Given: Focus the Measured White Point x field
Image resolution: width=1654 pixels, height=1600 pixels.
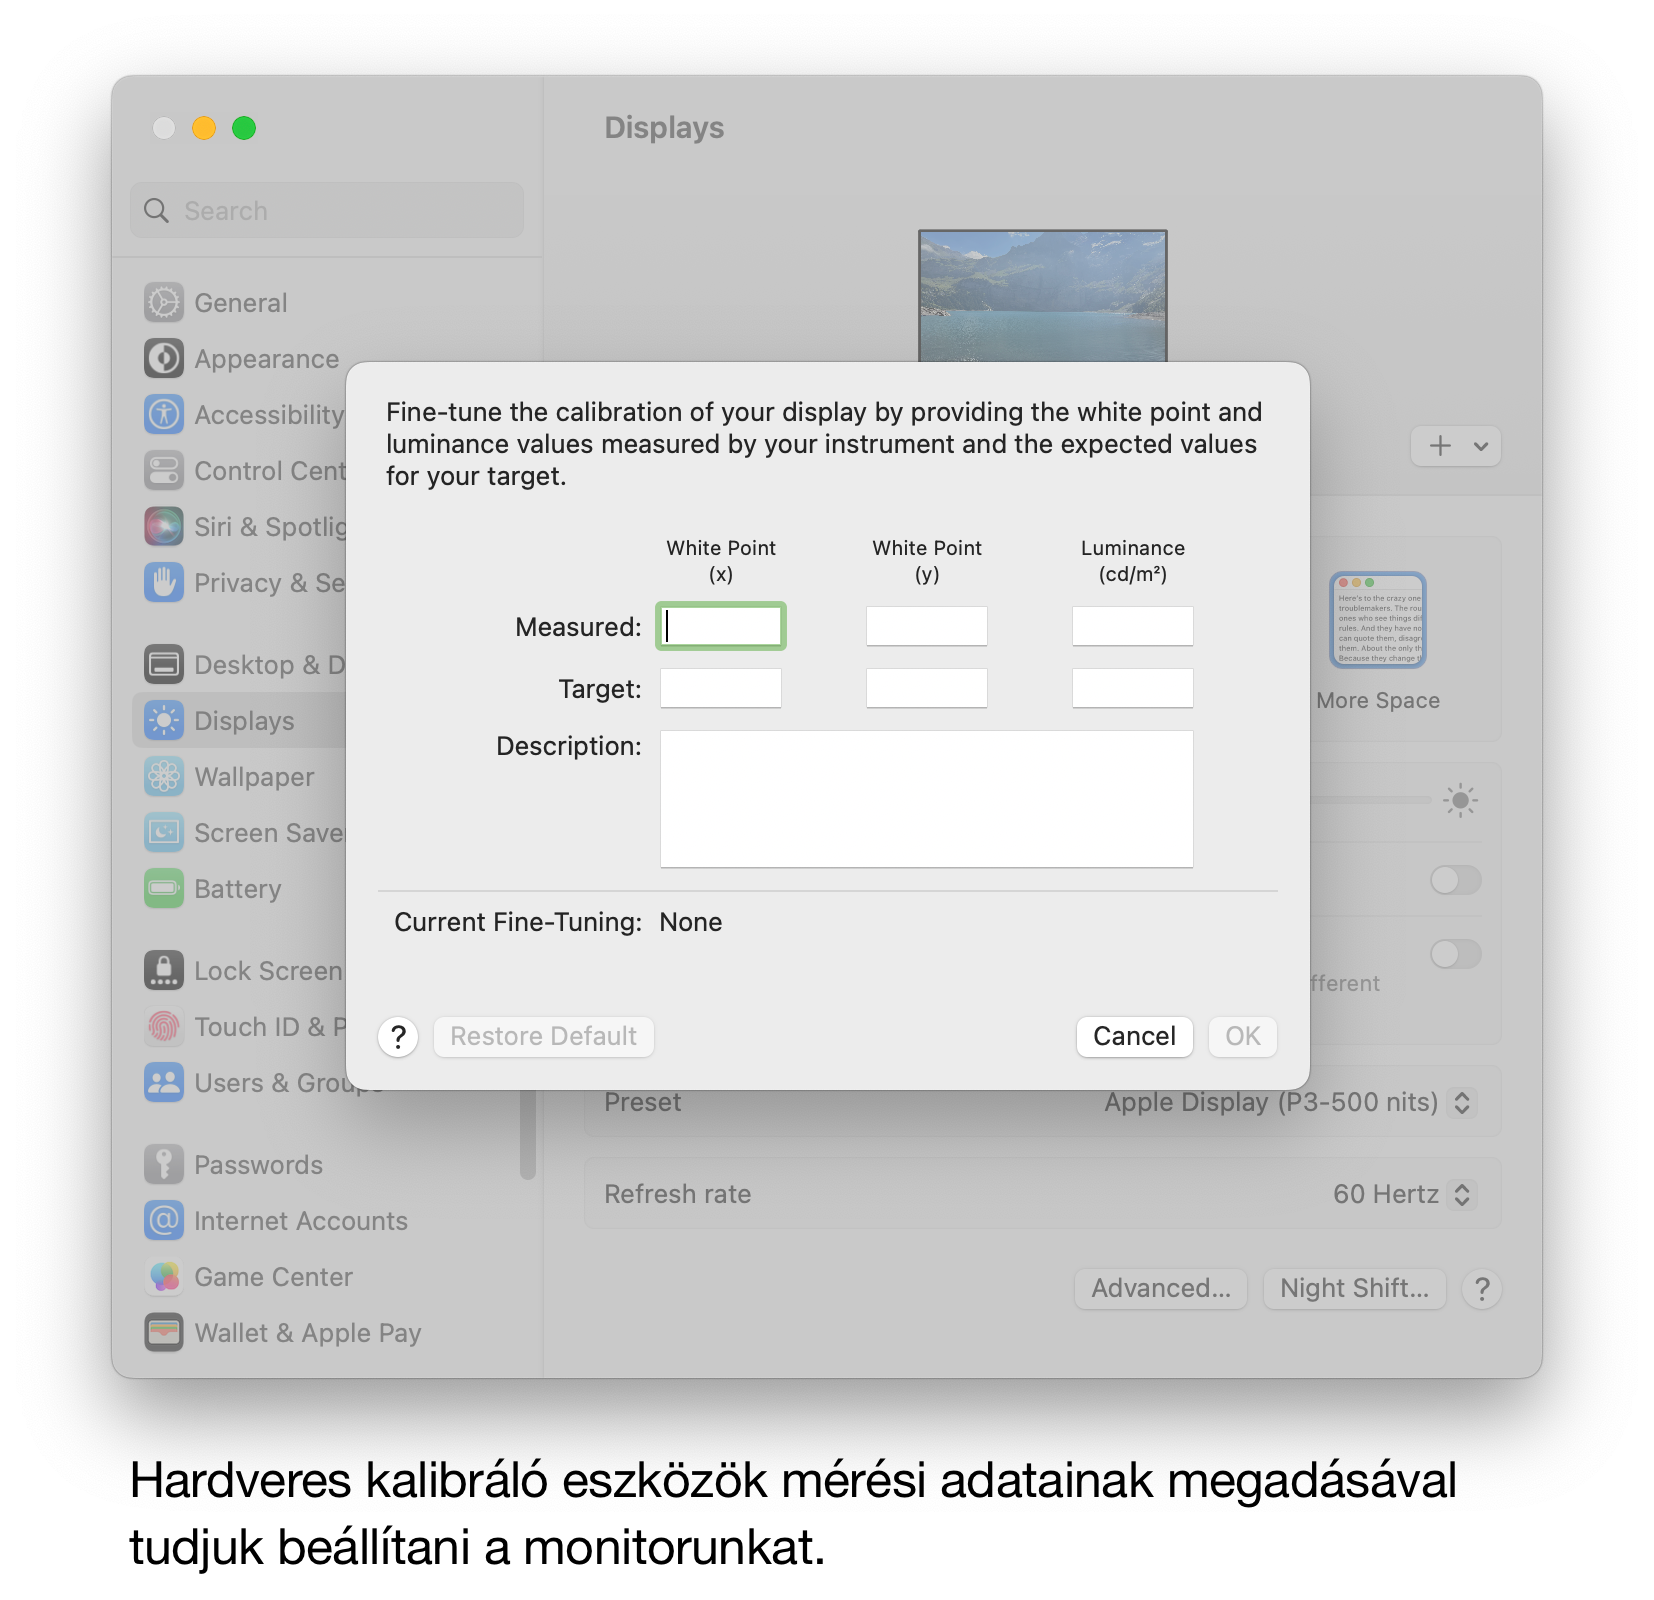Looking at the screenshot, I should pyautogui.click(x=721, y=626).
